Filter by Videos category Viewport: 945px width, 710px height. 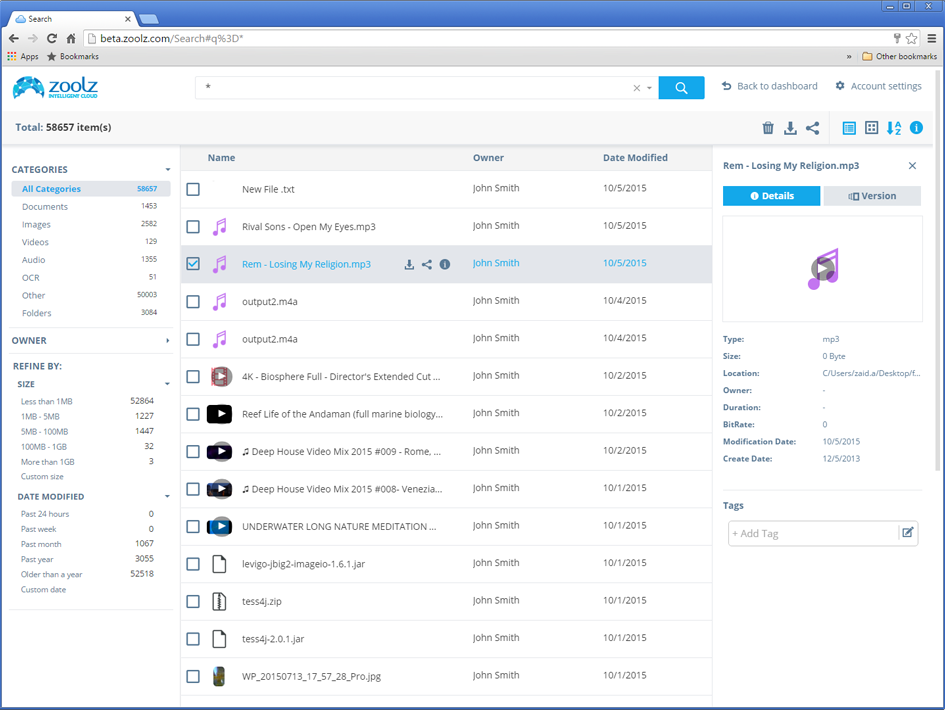tap(35, 242)
